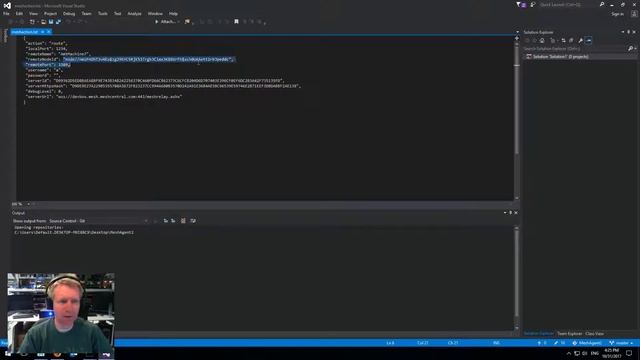Switch to Team Explorer tab
This screenshot has width=640, height=360.
[x=569, y=334]
